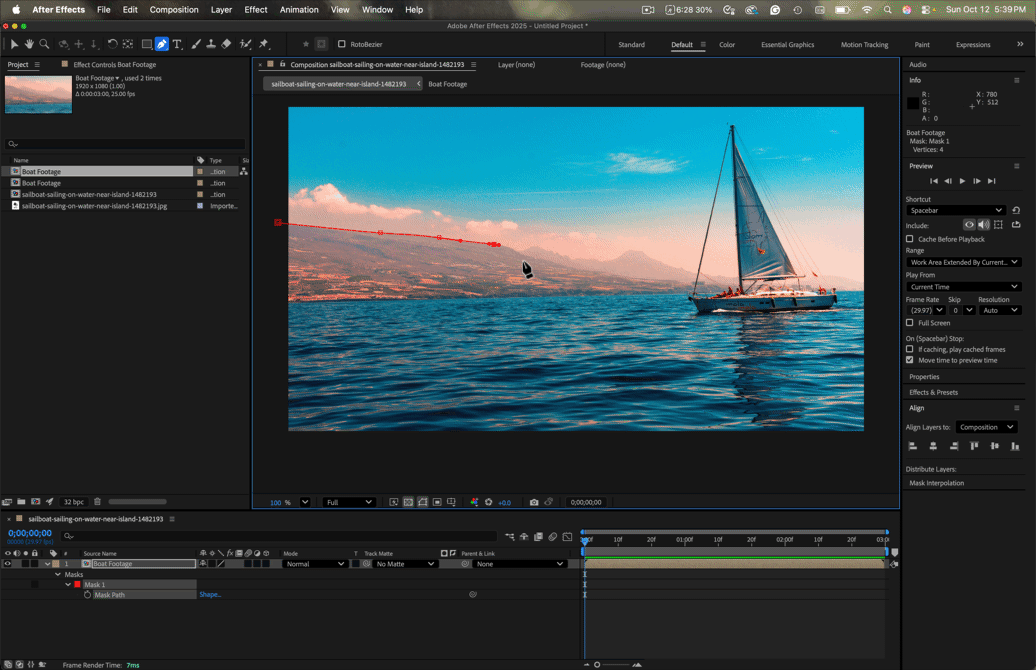Open the Align Layers to Composition dropdown

coord(986,428)
